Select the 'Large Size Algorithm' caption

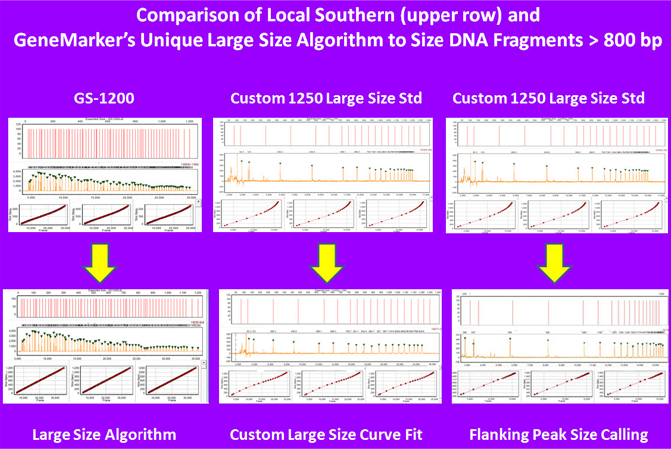coord(104,435)
